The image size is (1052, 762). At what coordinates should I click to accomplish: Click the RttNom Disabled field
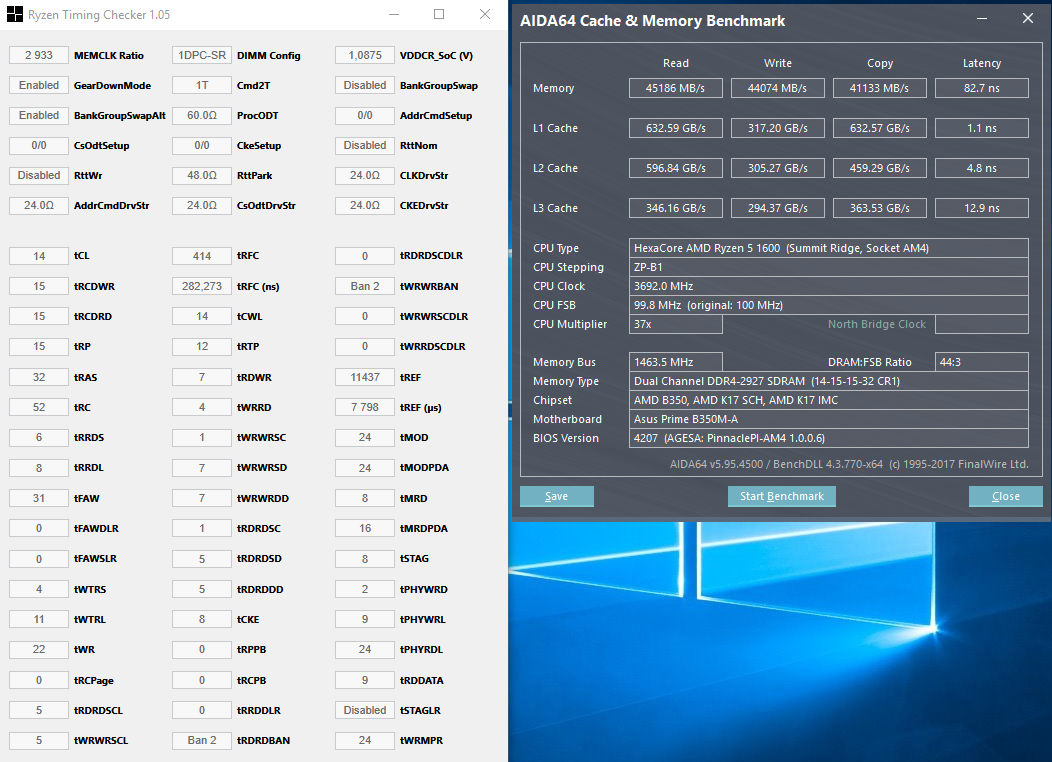point(365,145)
